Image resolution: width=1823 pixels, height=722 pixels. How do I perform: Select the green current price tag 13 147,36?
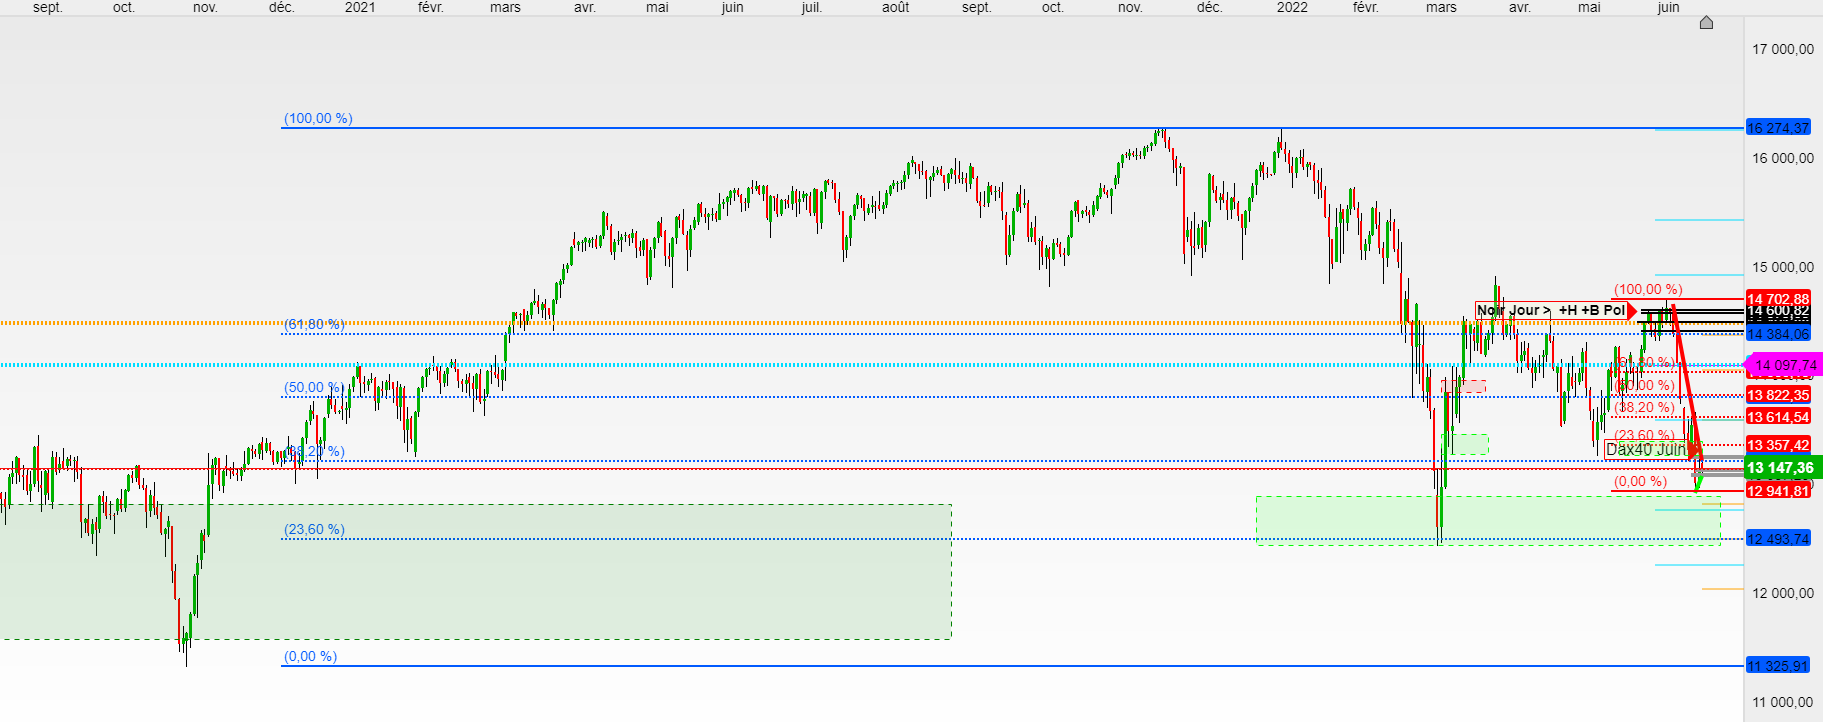[x=1779, y=467]
